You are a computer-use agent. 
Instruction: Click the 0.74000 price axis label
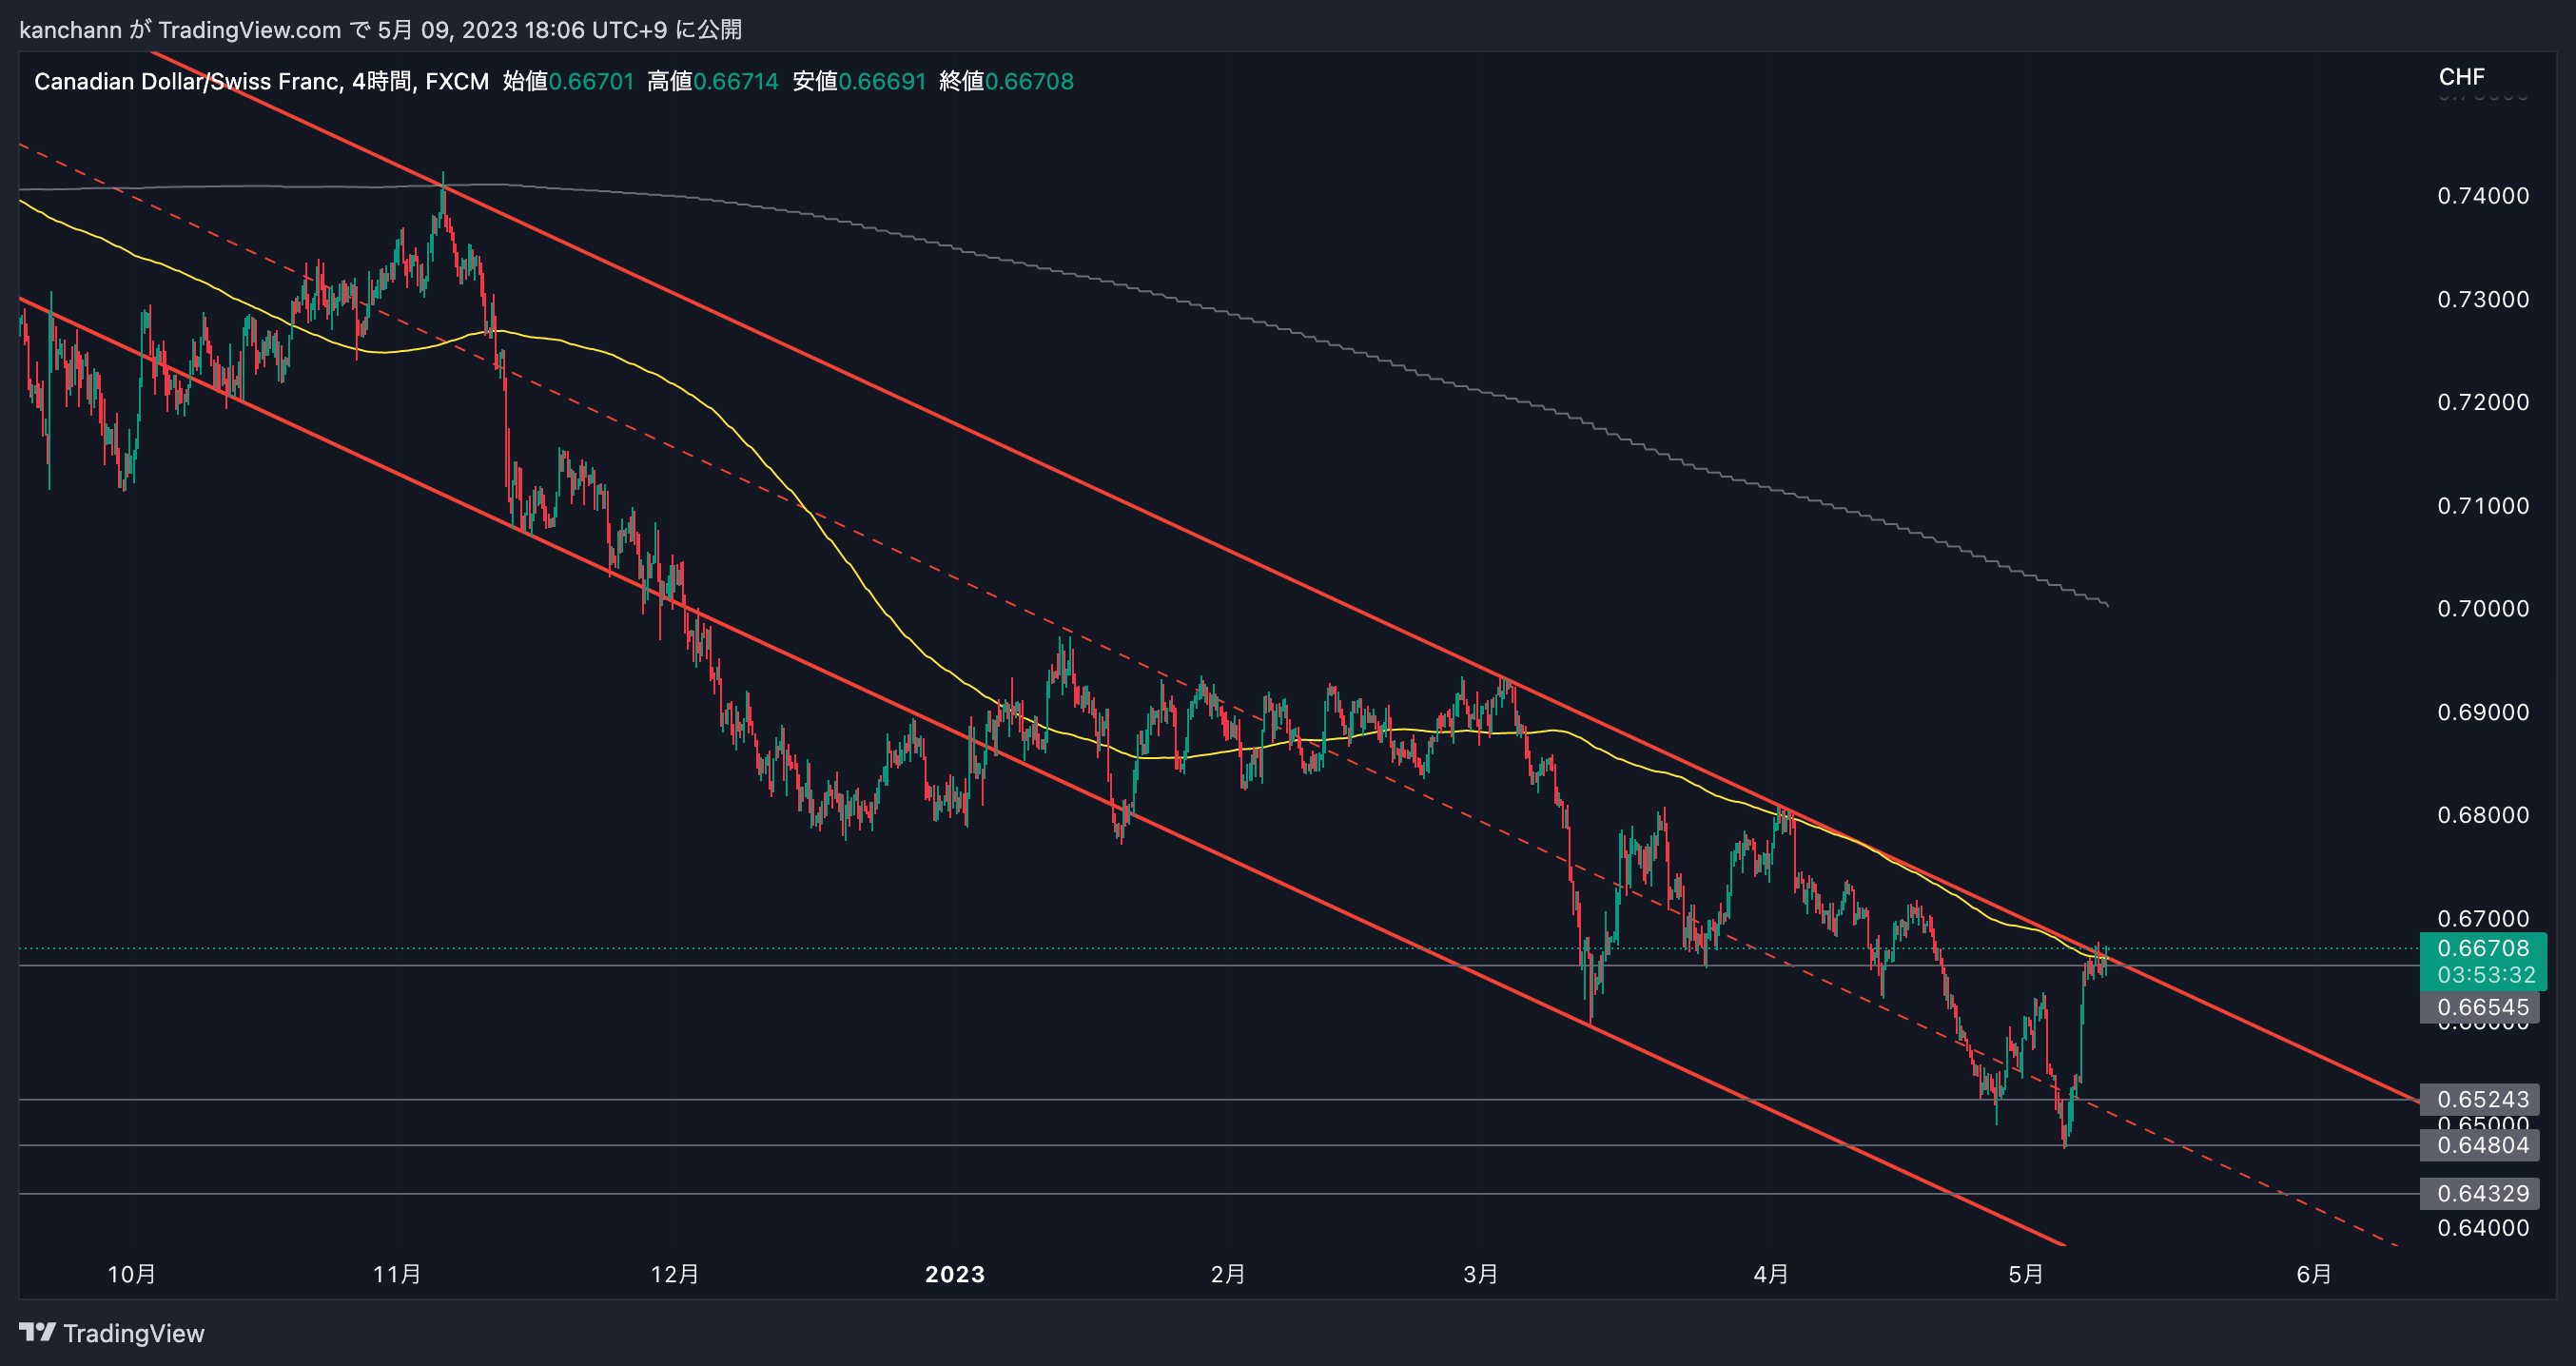(2483, 196)
